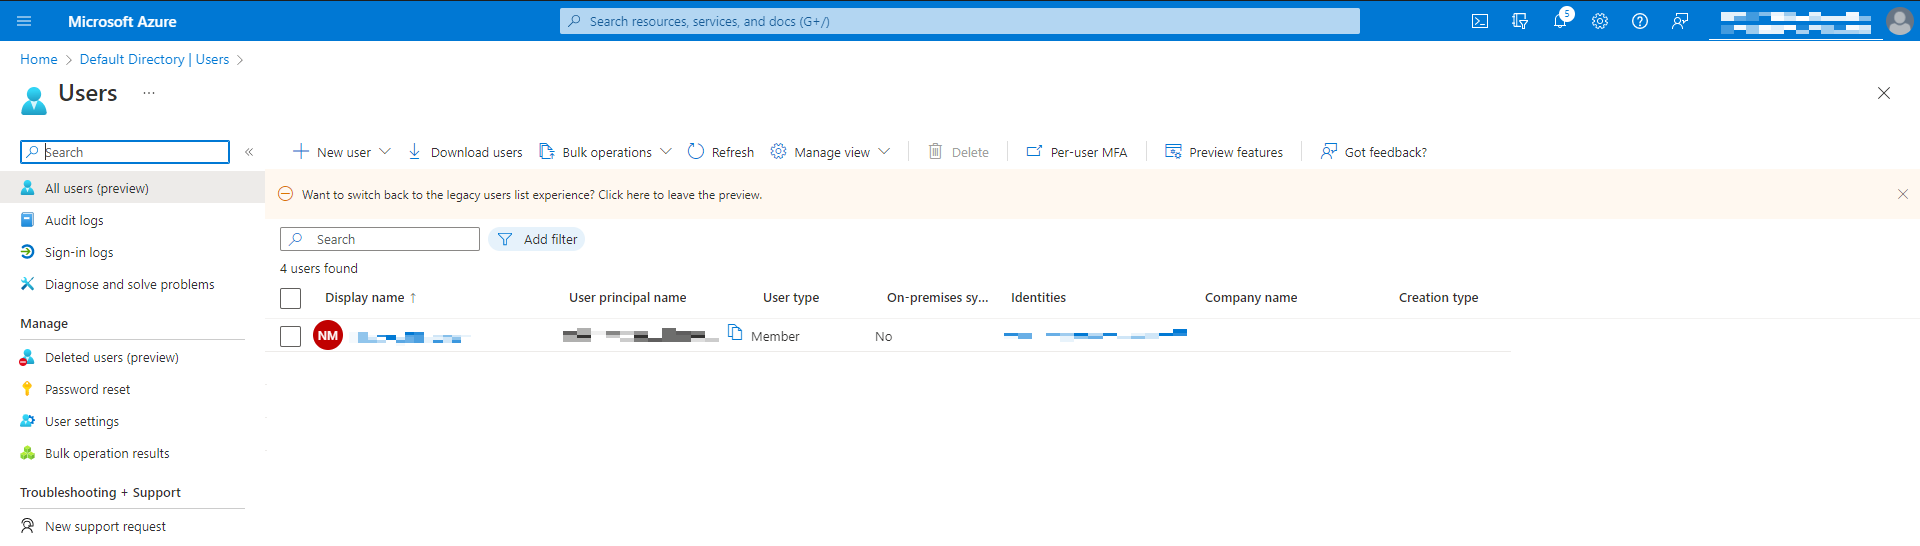Screen dimensions: 1920x546
Task: Expand the Manage view dropdown
Action: pyautogui.click(x=884, y=152)
